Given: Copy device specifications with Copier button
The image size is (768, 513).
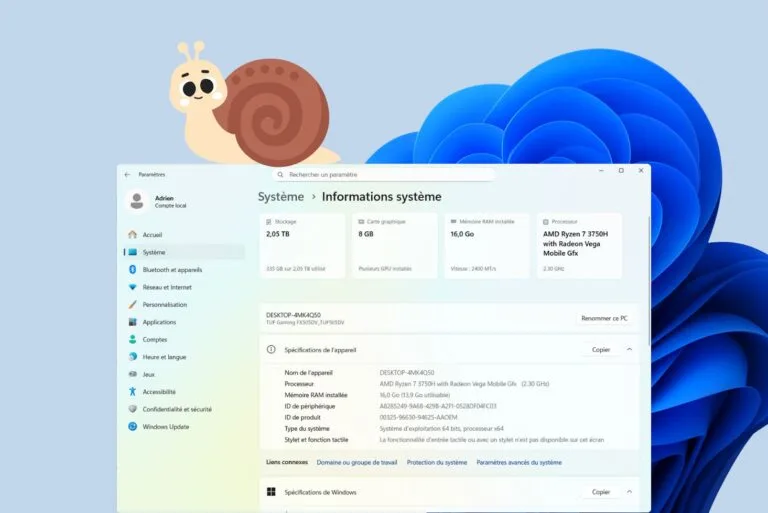Looking at the screenshot, I should [600, 350].
